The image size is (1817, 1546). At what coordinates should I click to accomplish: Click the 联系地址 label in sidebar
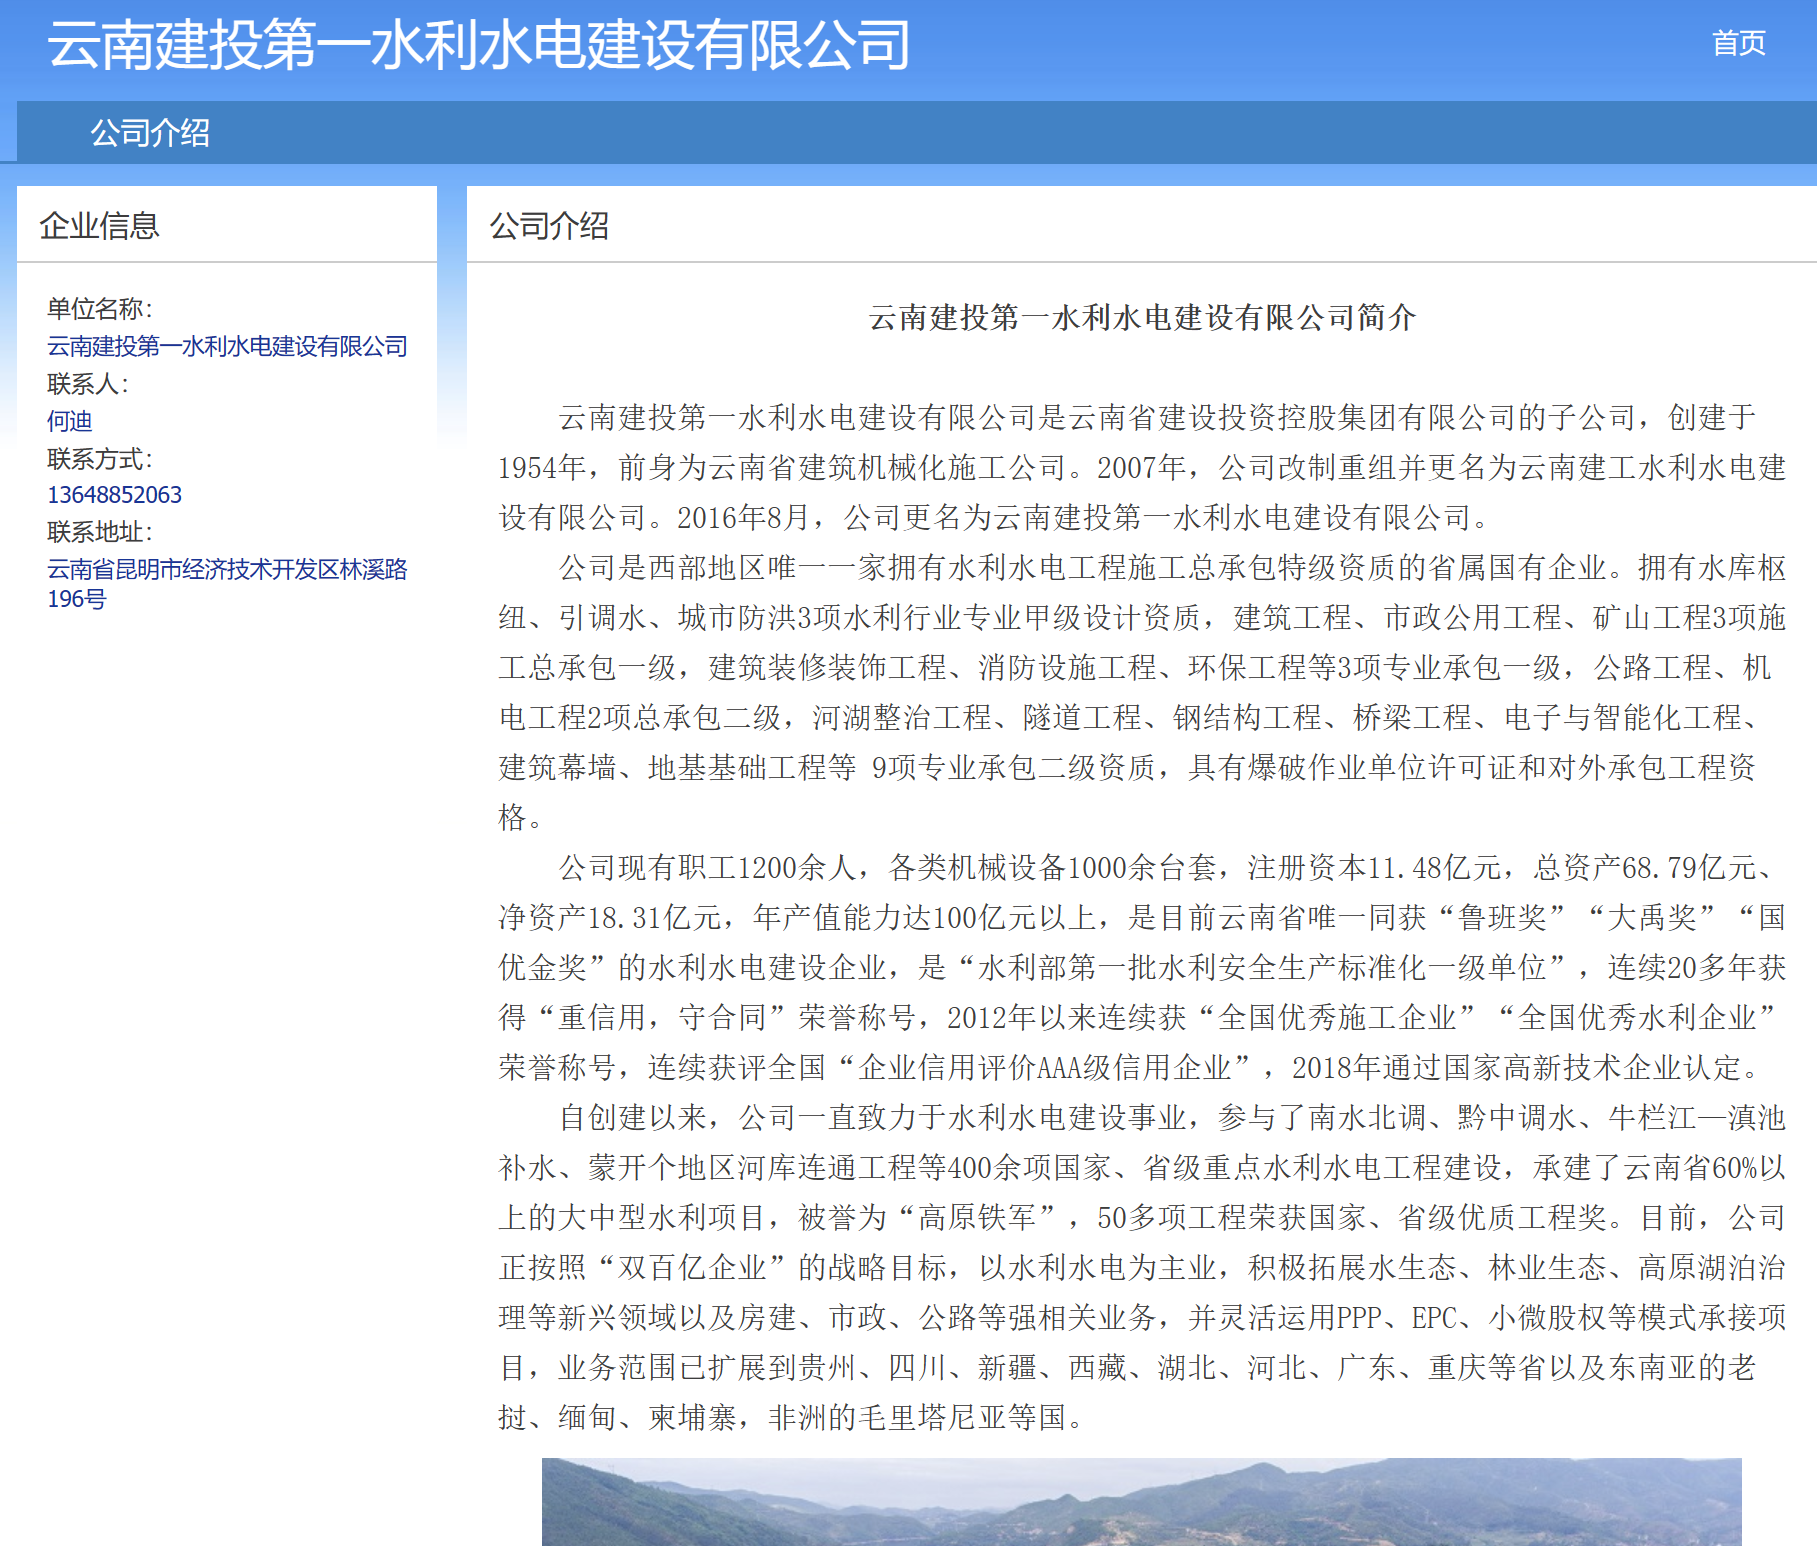[x=99, y=531]
